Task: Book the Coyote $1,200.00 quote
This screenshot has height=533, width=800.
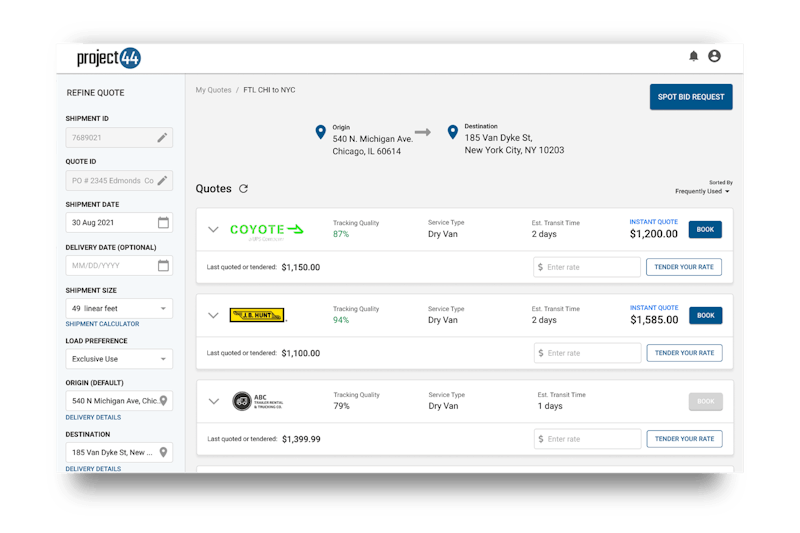Action: pyautogui.click(x=705, y=230)
